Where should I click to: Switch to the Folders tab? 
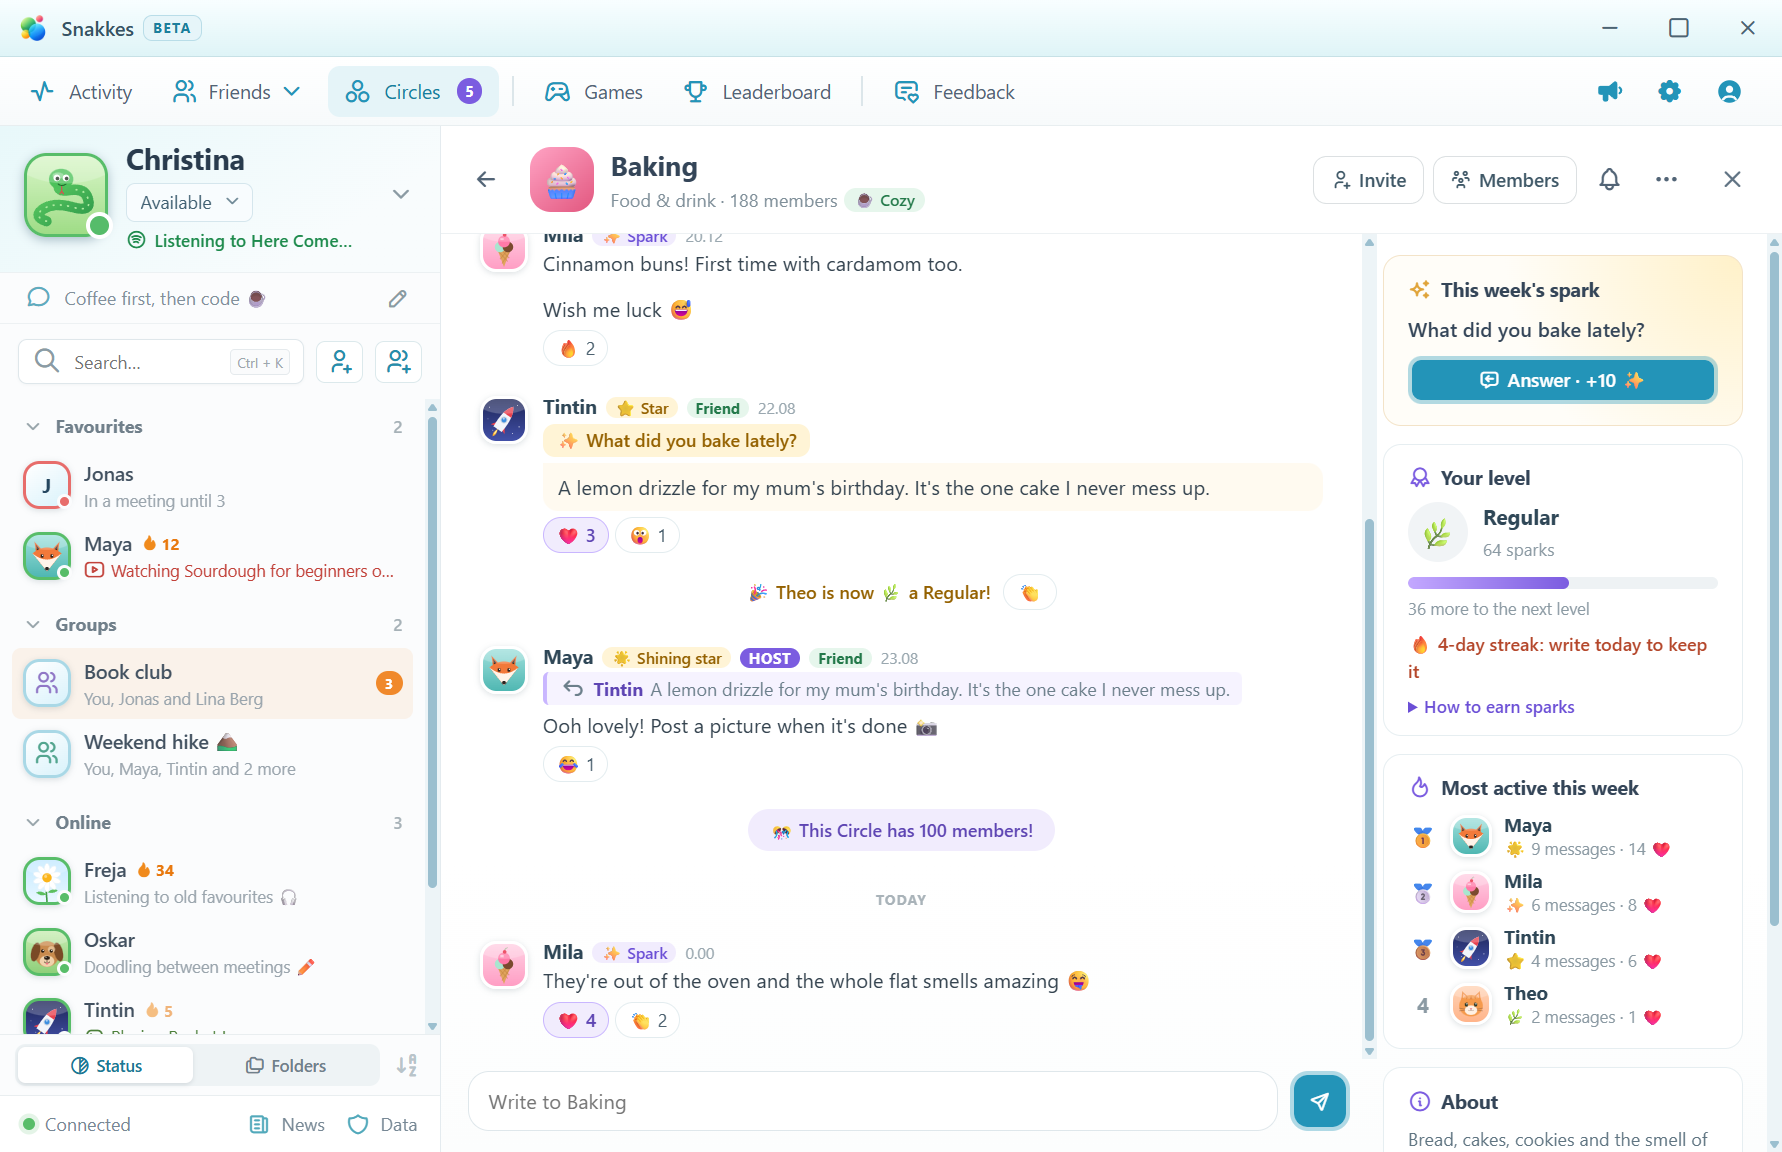pos(287,1066)
